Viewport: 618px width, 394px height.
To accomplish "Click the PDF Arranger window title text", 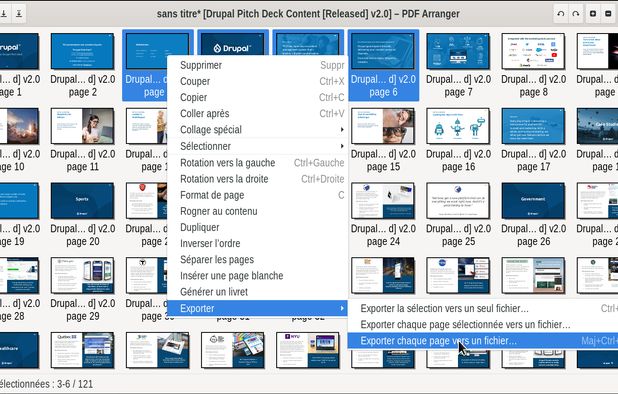I will click(308, 14).
